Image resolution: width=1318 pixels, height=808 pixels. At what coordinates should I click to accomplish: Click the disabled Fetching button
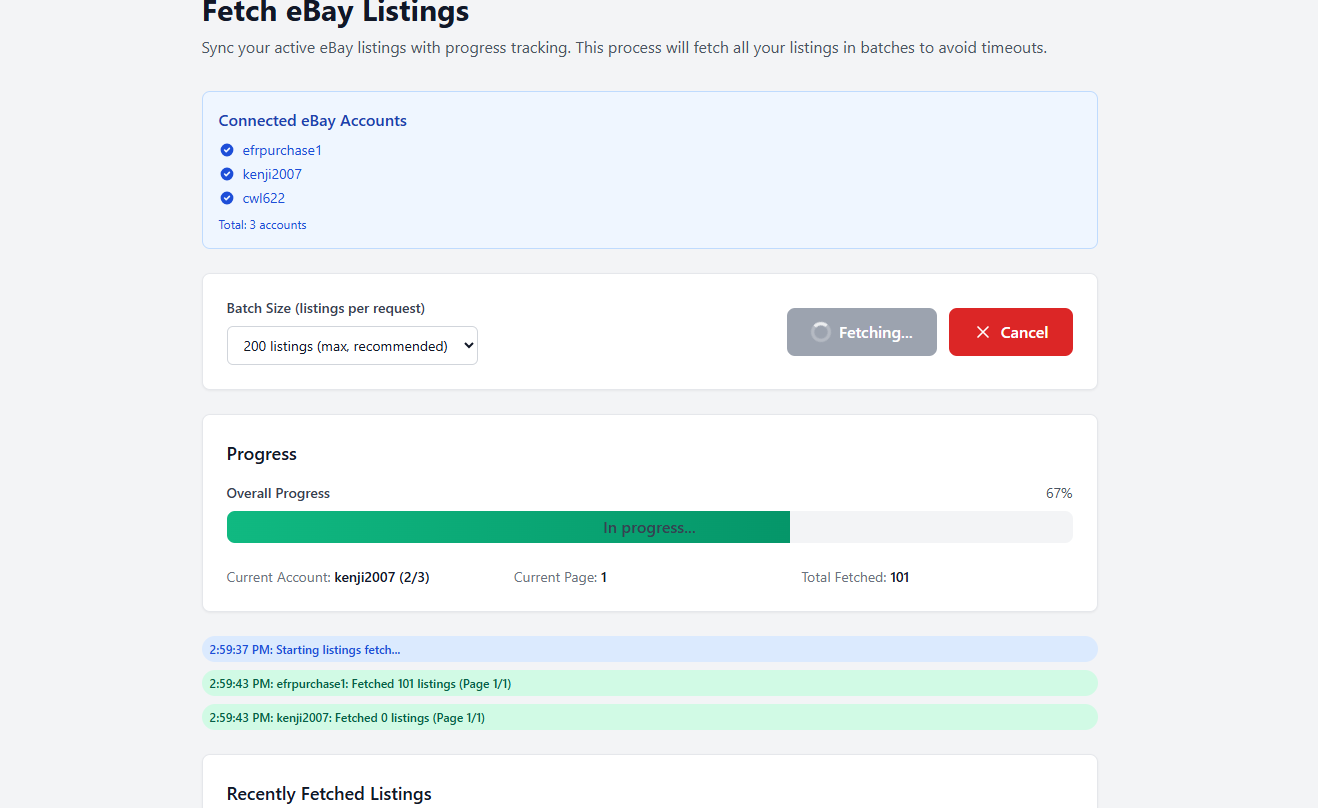(x=861, y=332)
